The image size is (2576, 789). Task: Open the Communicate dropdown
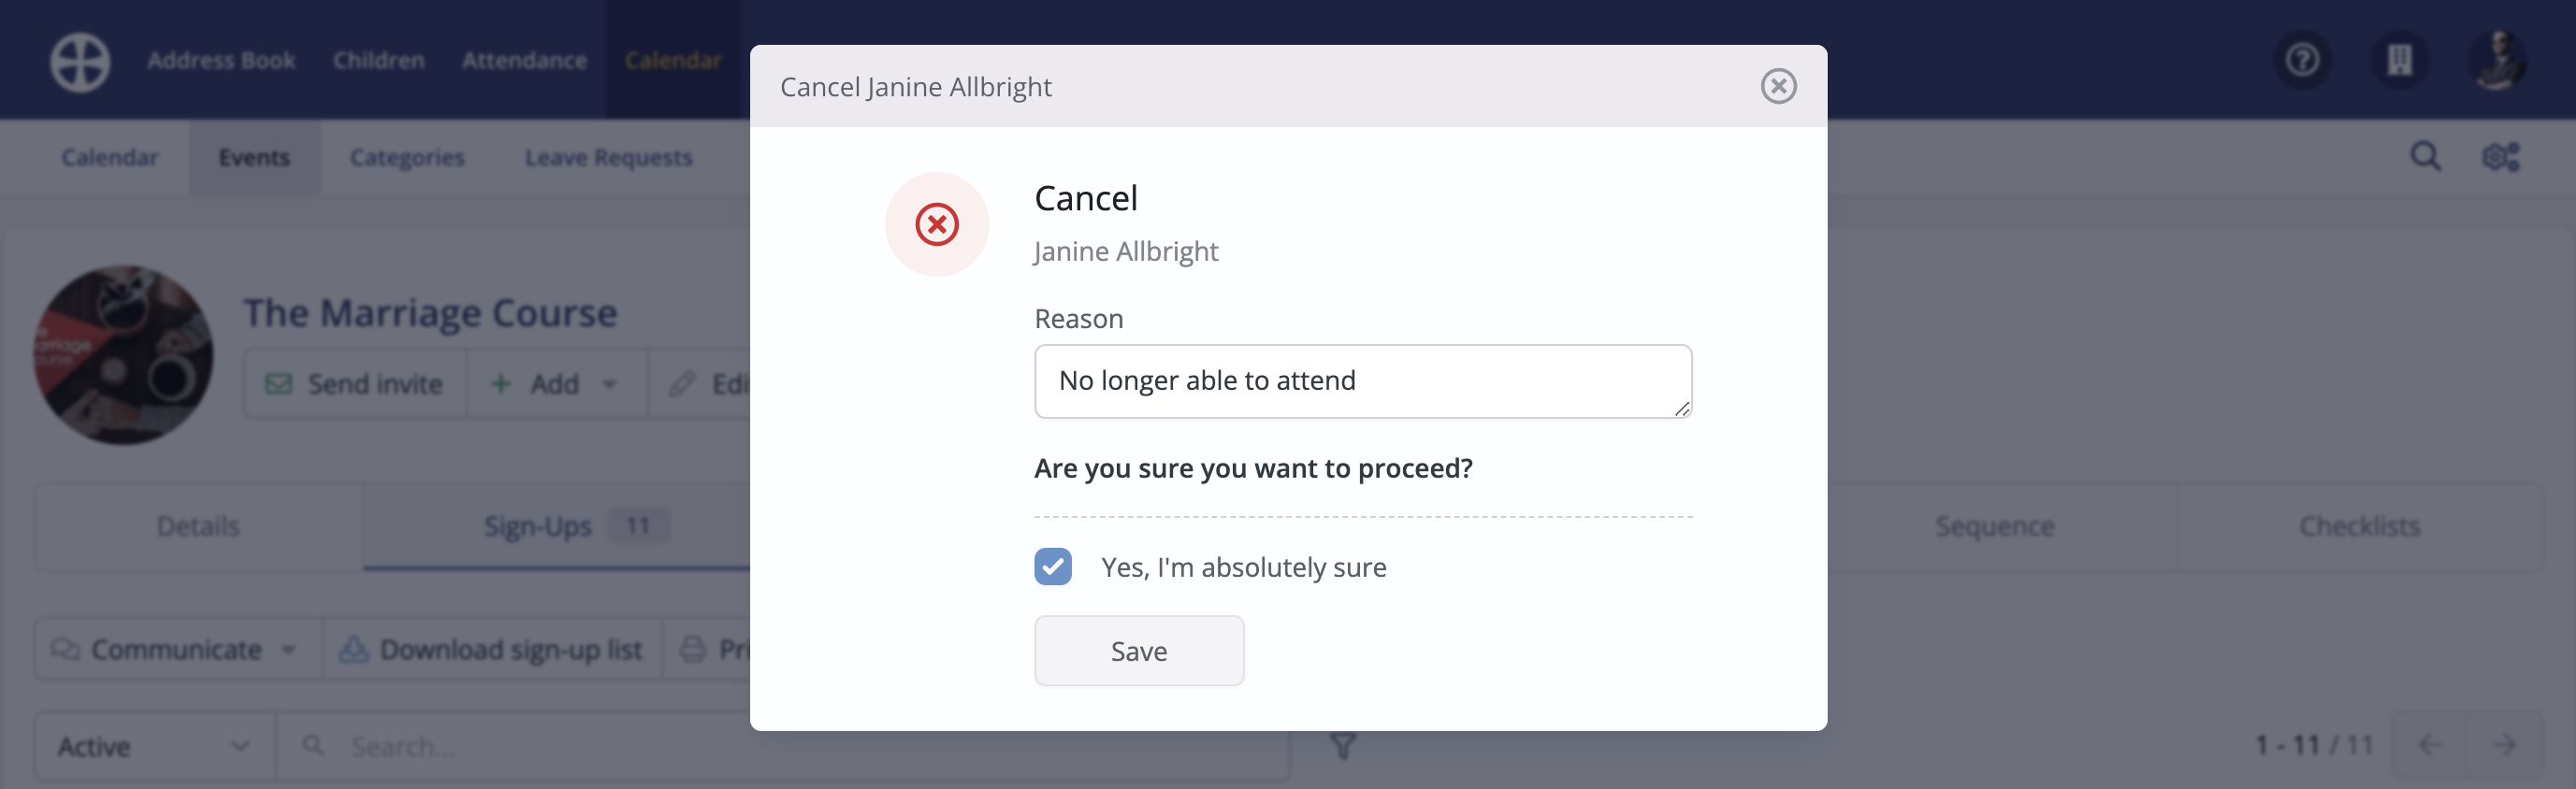point(178,650)
